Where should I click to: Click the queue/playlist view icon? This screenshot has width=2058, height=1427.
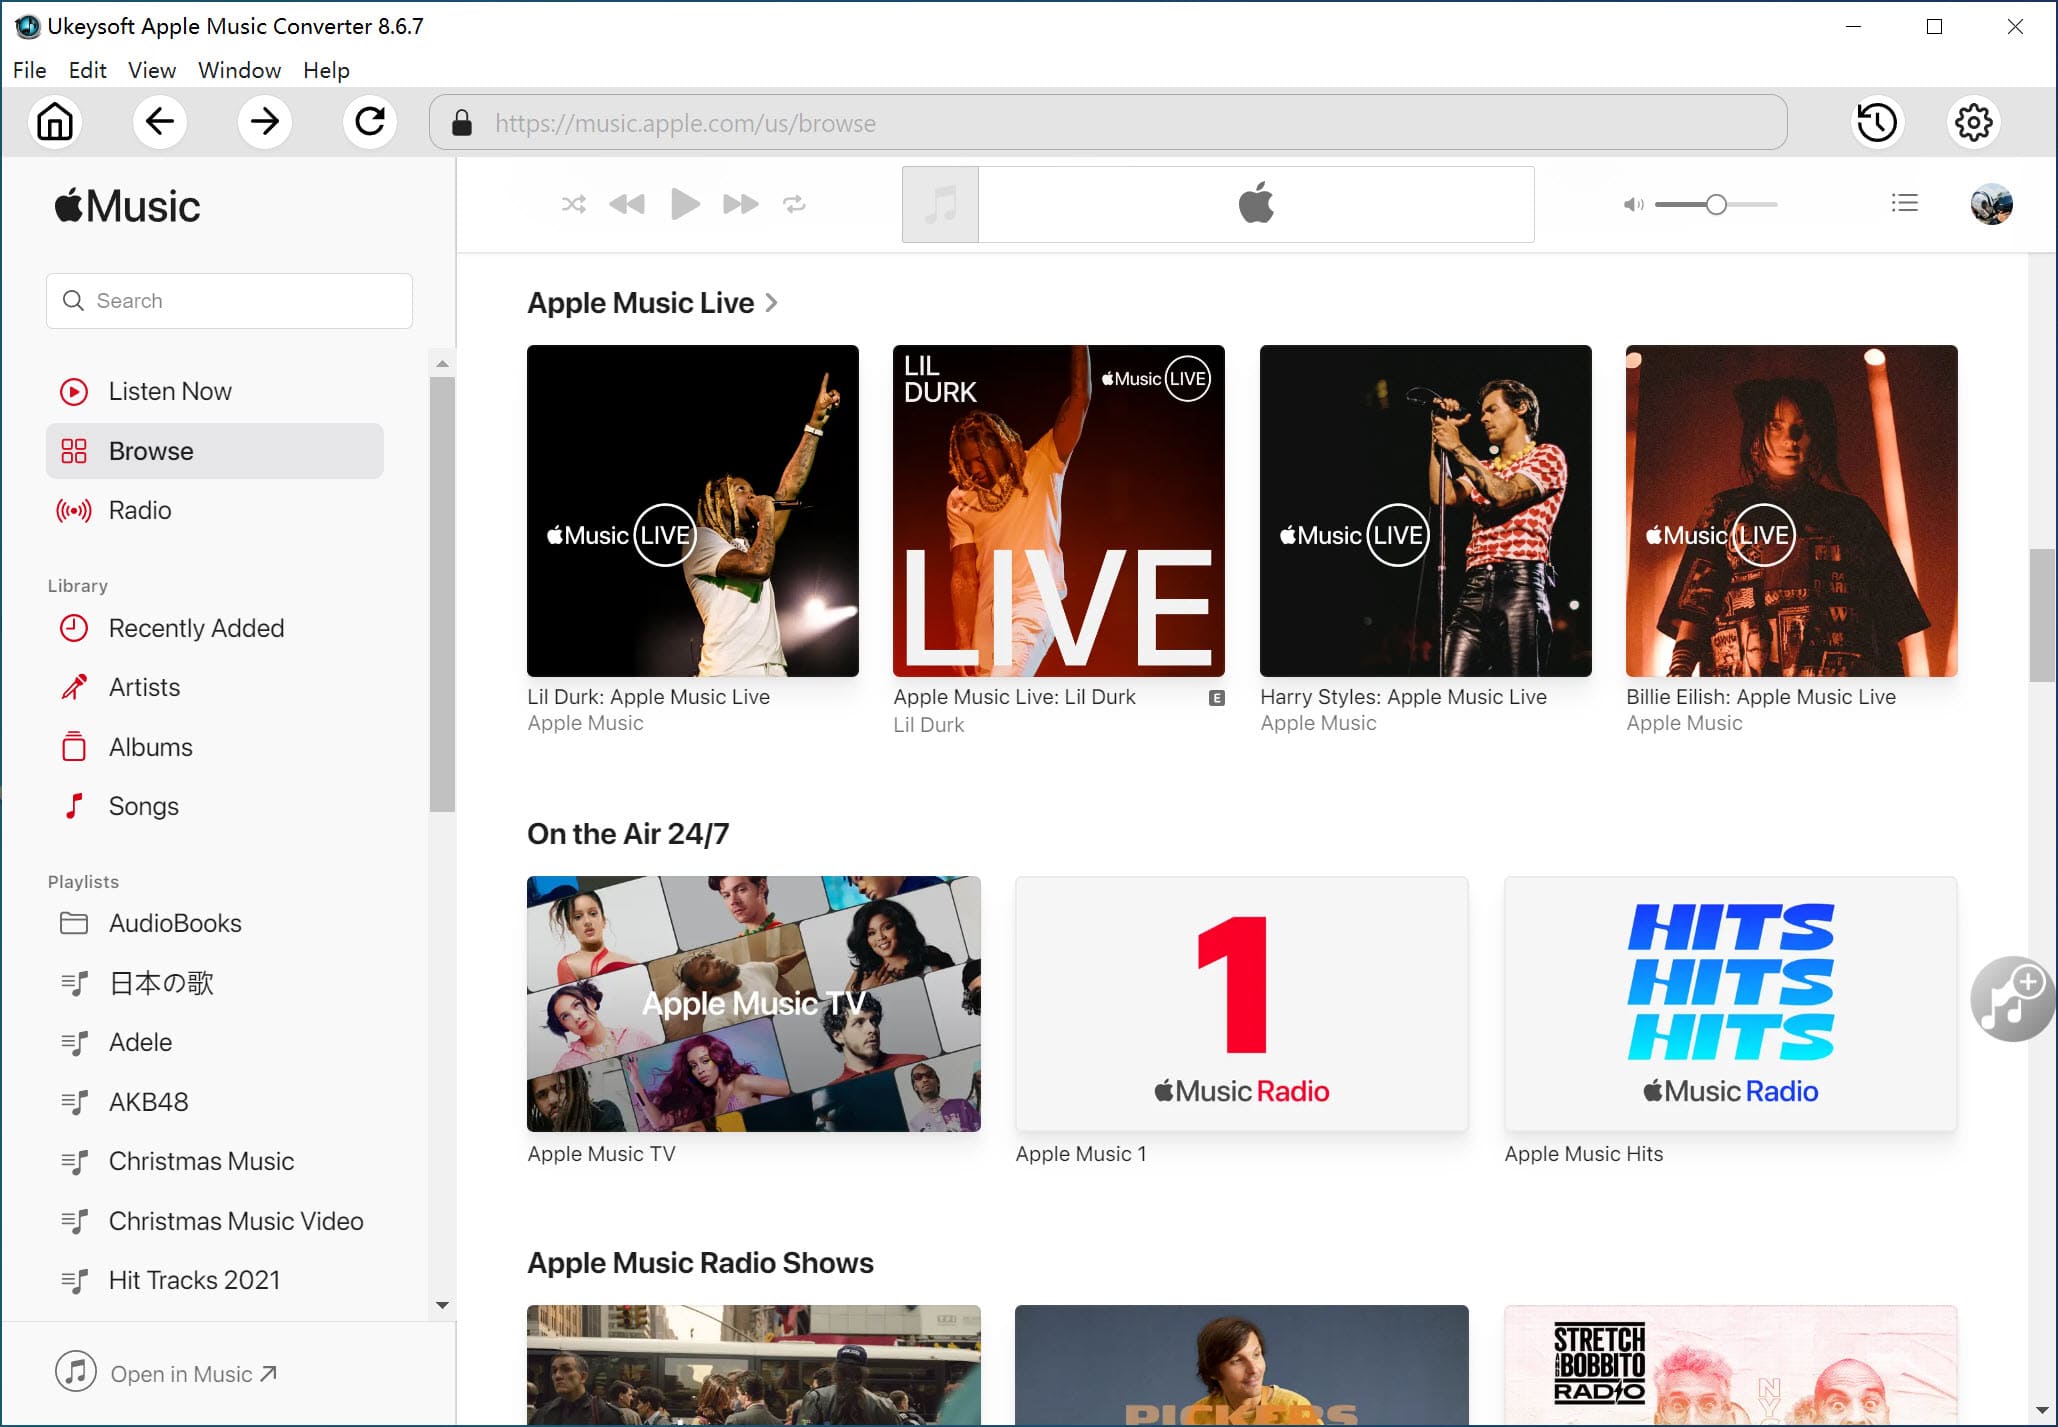1905,205
